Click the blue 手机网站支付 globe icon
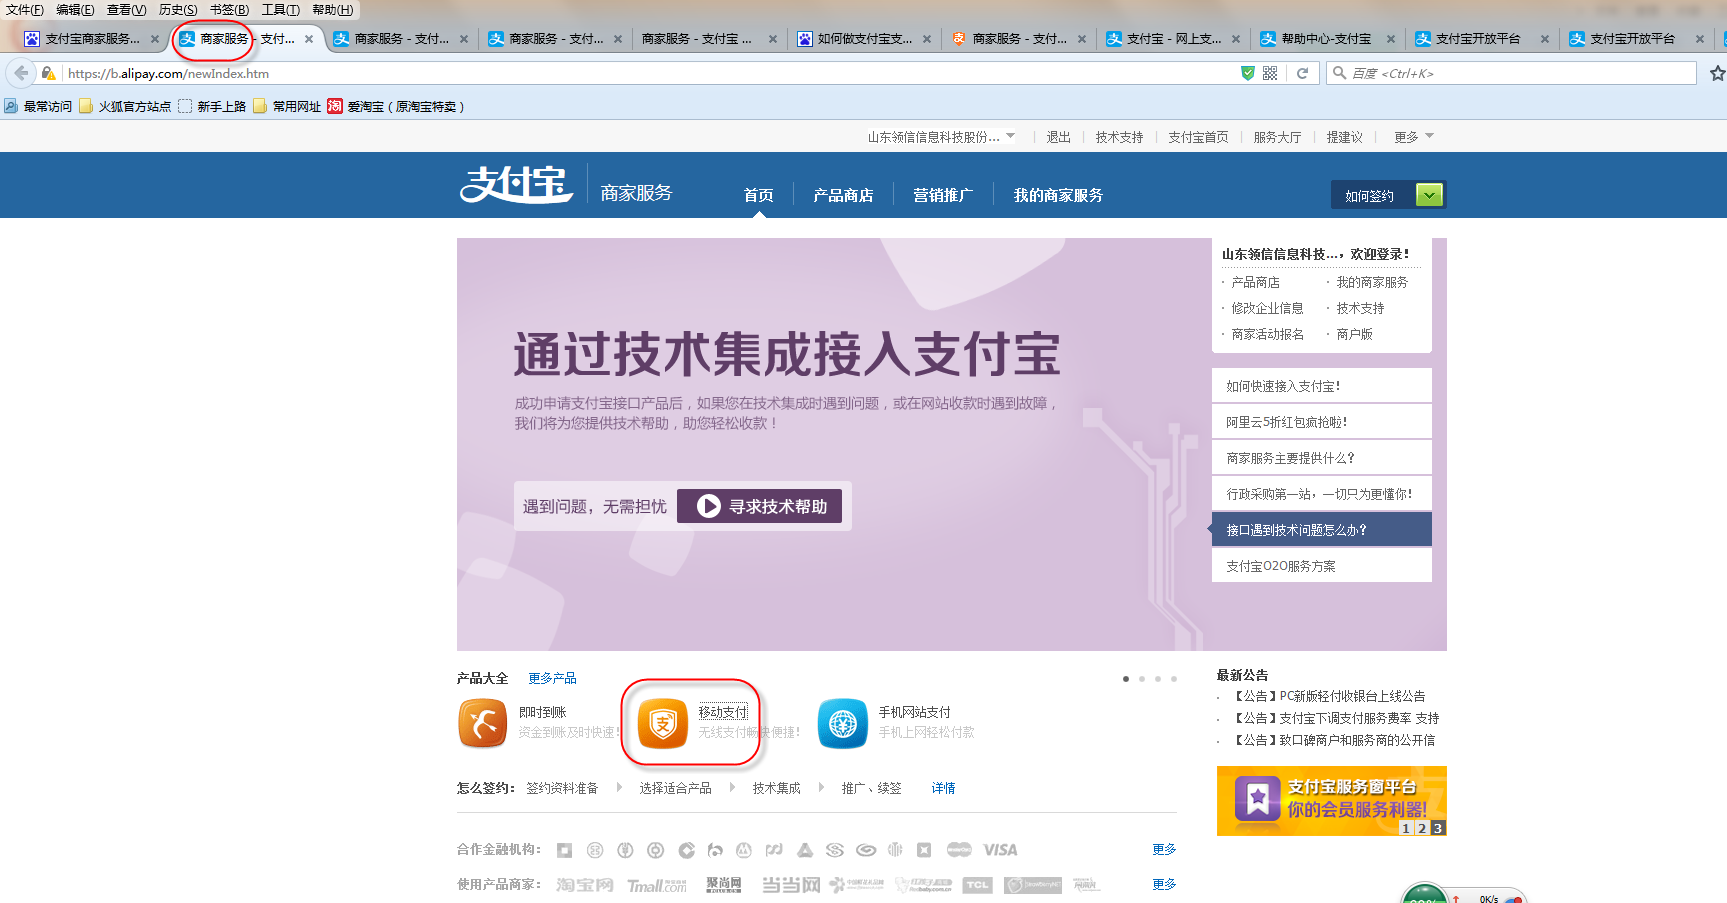Viewport: 1727px width, 903px height. click(x=843, y=723)
